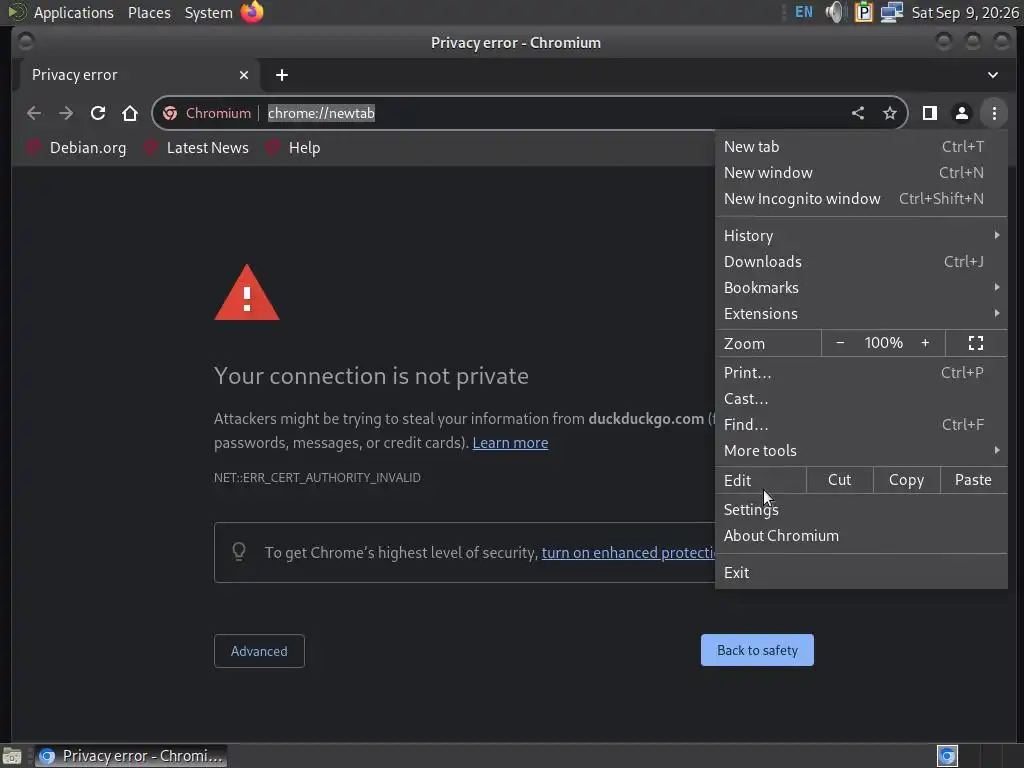
Task: Open the Applications menu in the panel
Action: 73,12
